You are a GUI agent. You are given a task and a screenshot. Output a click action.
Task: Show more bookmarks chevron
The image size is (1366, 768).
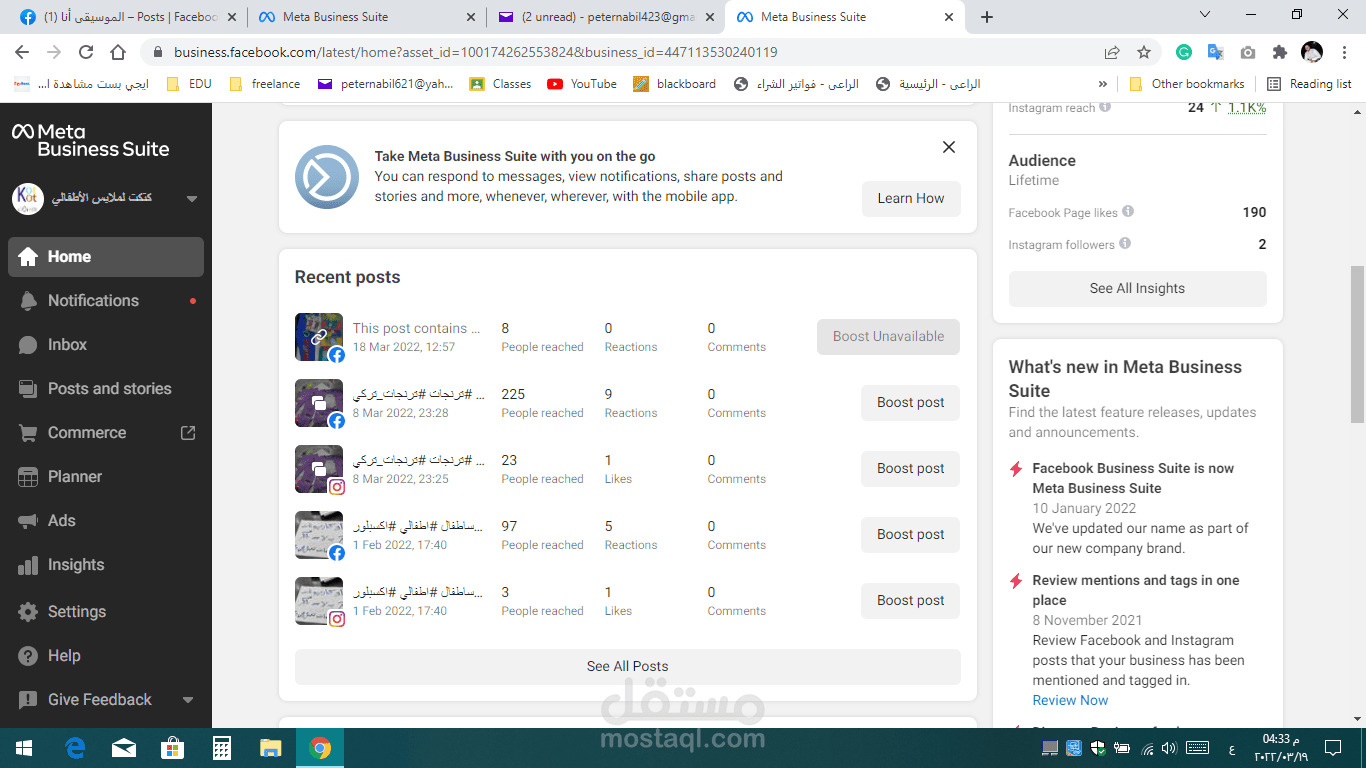point(1103,84)
